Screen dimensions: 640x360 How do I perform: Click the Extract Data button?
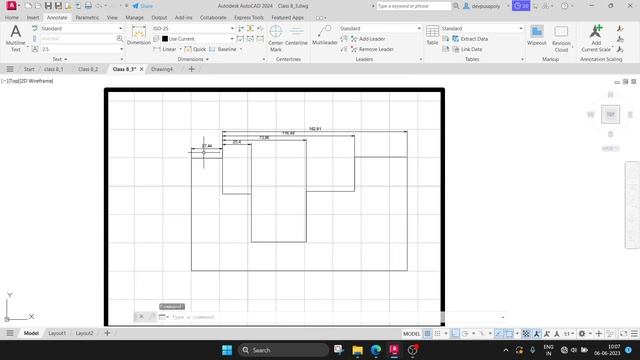click(470, 39)
